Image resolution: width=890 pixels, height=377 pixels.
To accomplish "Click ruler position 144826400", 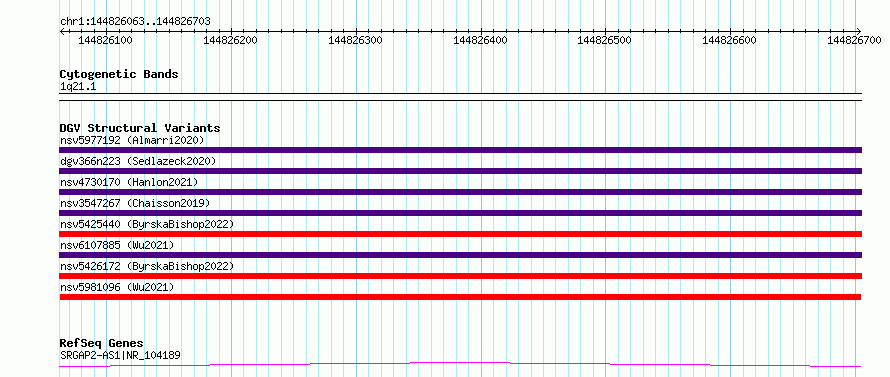I will 480,40.
